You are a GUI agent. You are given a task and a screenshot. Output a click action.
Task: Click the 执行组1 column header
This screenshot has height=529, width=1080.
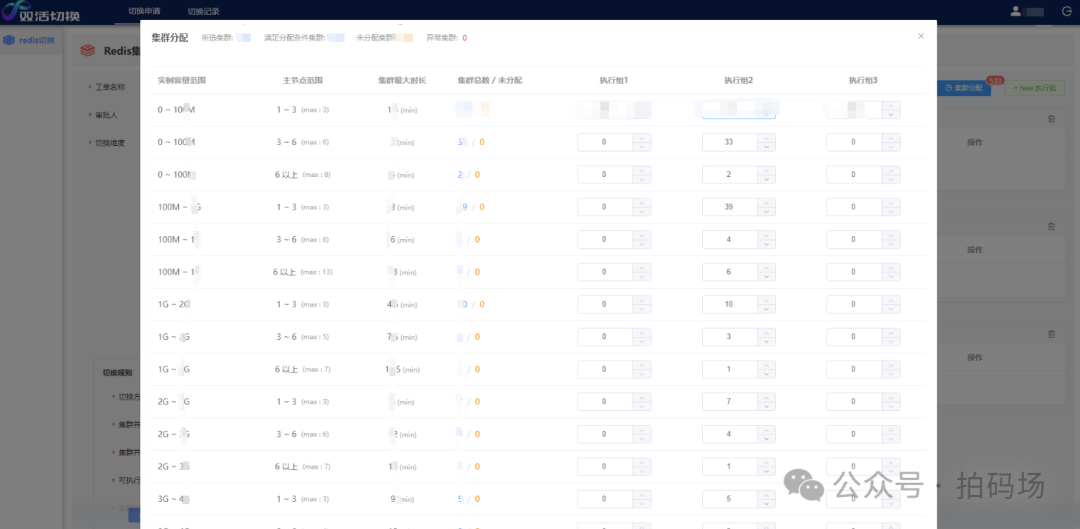coord(614,81)
